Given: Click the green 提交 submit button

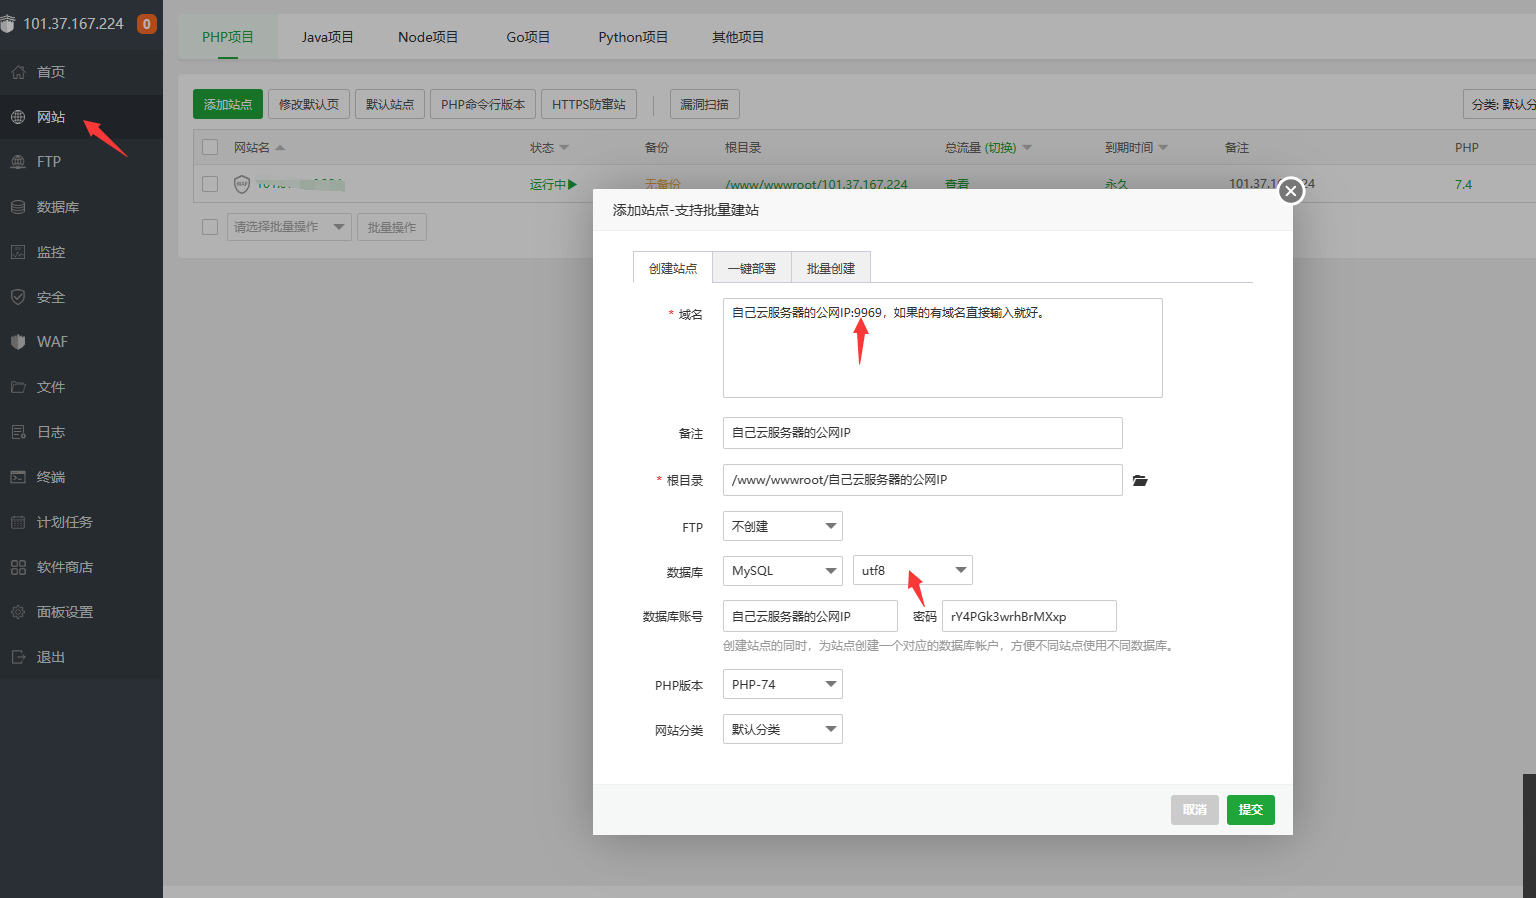Looking at the screenshot, I should pos(1250,809).
